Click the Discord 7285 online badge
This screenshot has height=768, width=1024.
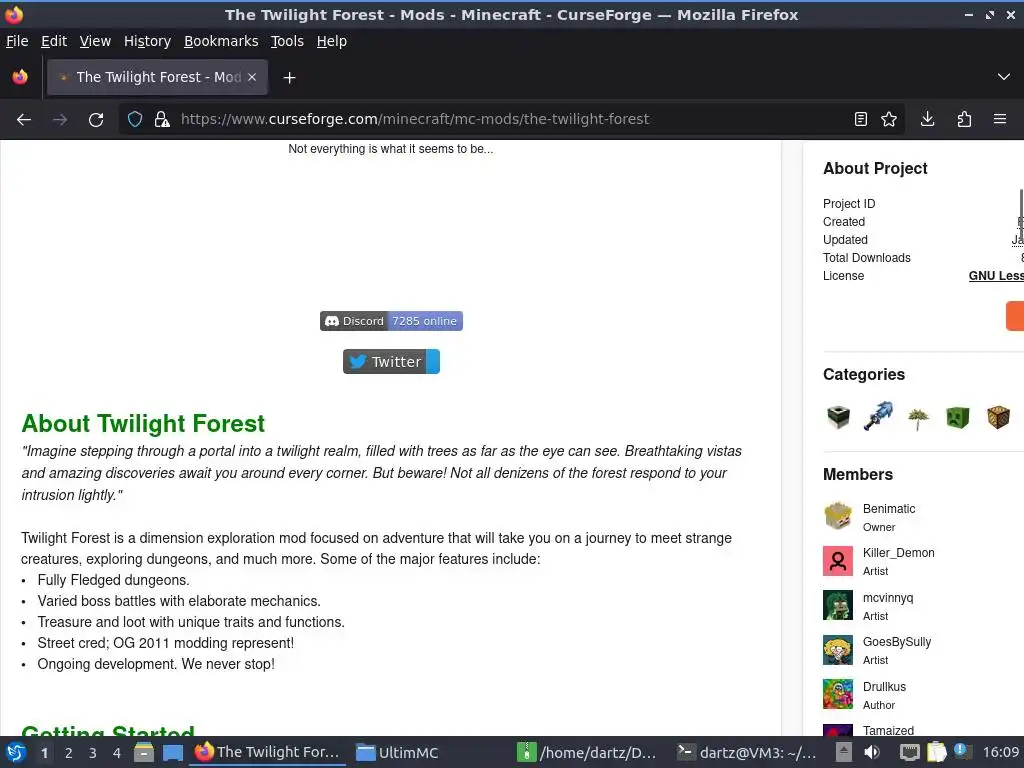(391, 321)
